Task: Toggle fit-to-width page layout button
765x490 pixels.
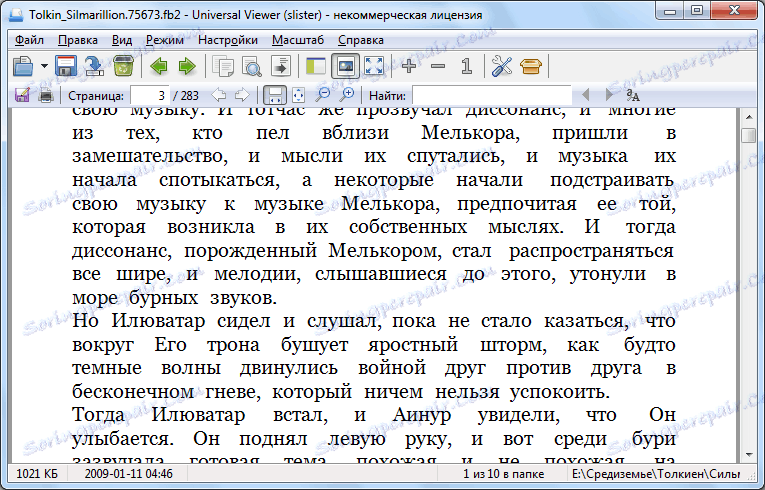Action: pos(275,95)
